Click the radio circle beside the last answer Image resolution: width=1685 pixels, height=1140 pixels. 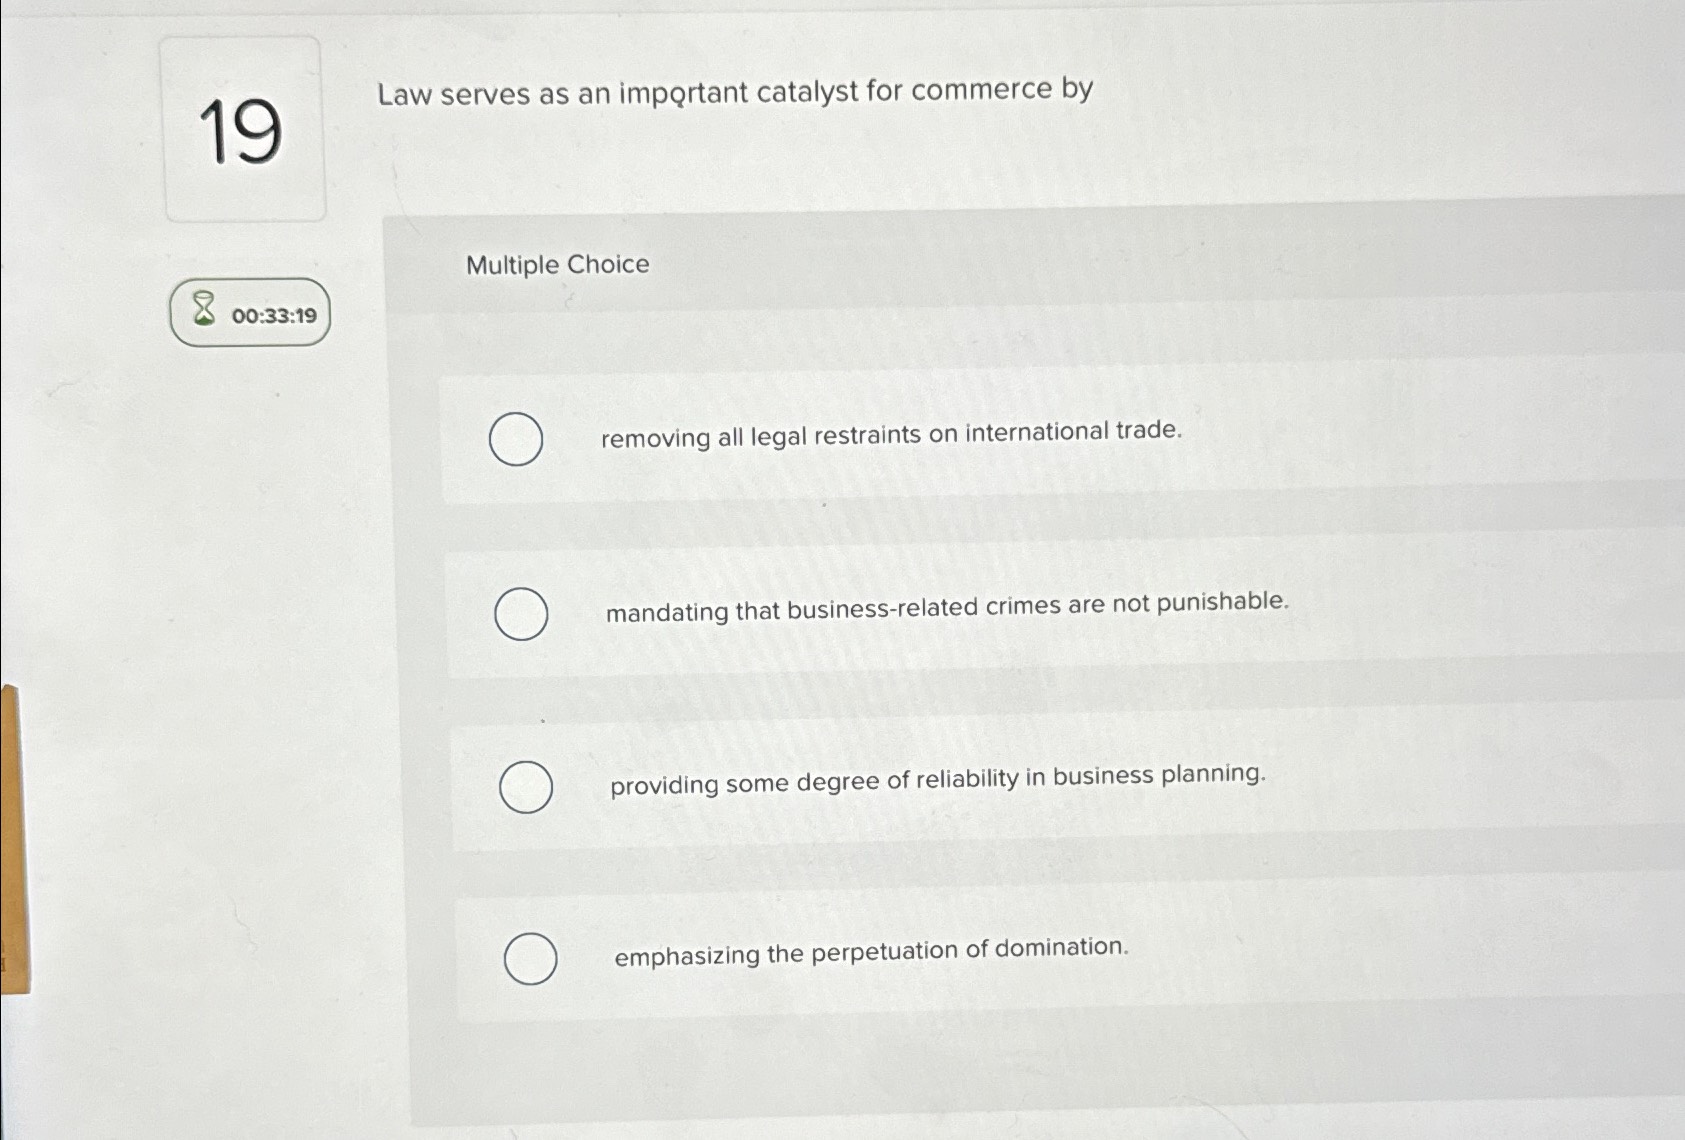click(x=532, y=958)
